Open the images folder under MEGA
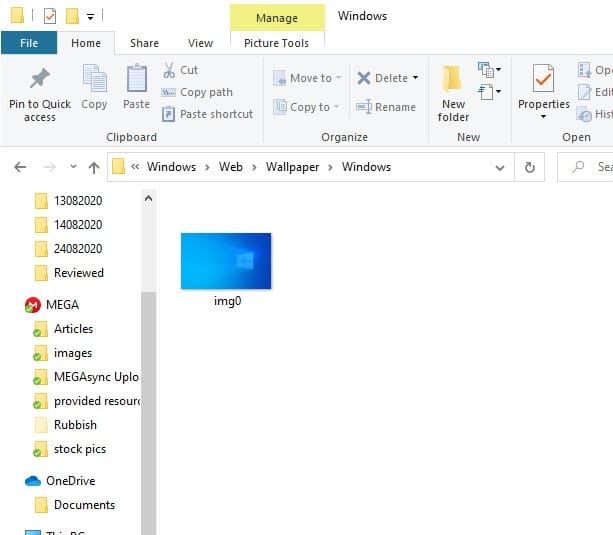This screenshot has width=613, height=535. 64,353
